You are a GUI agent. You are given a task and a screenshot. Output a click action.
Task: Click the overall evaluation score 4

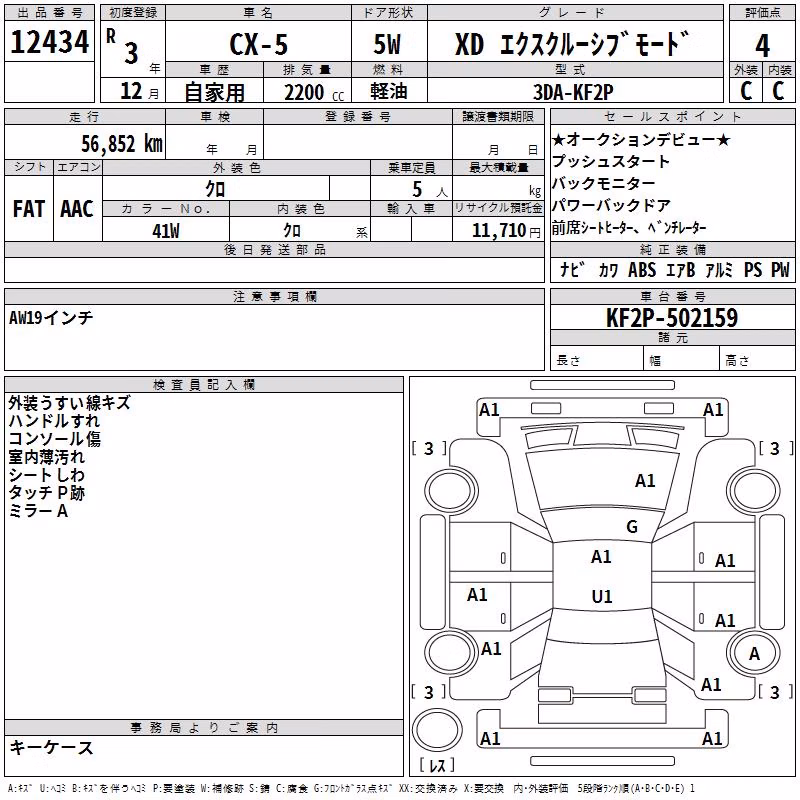point(762,46)
